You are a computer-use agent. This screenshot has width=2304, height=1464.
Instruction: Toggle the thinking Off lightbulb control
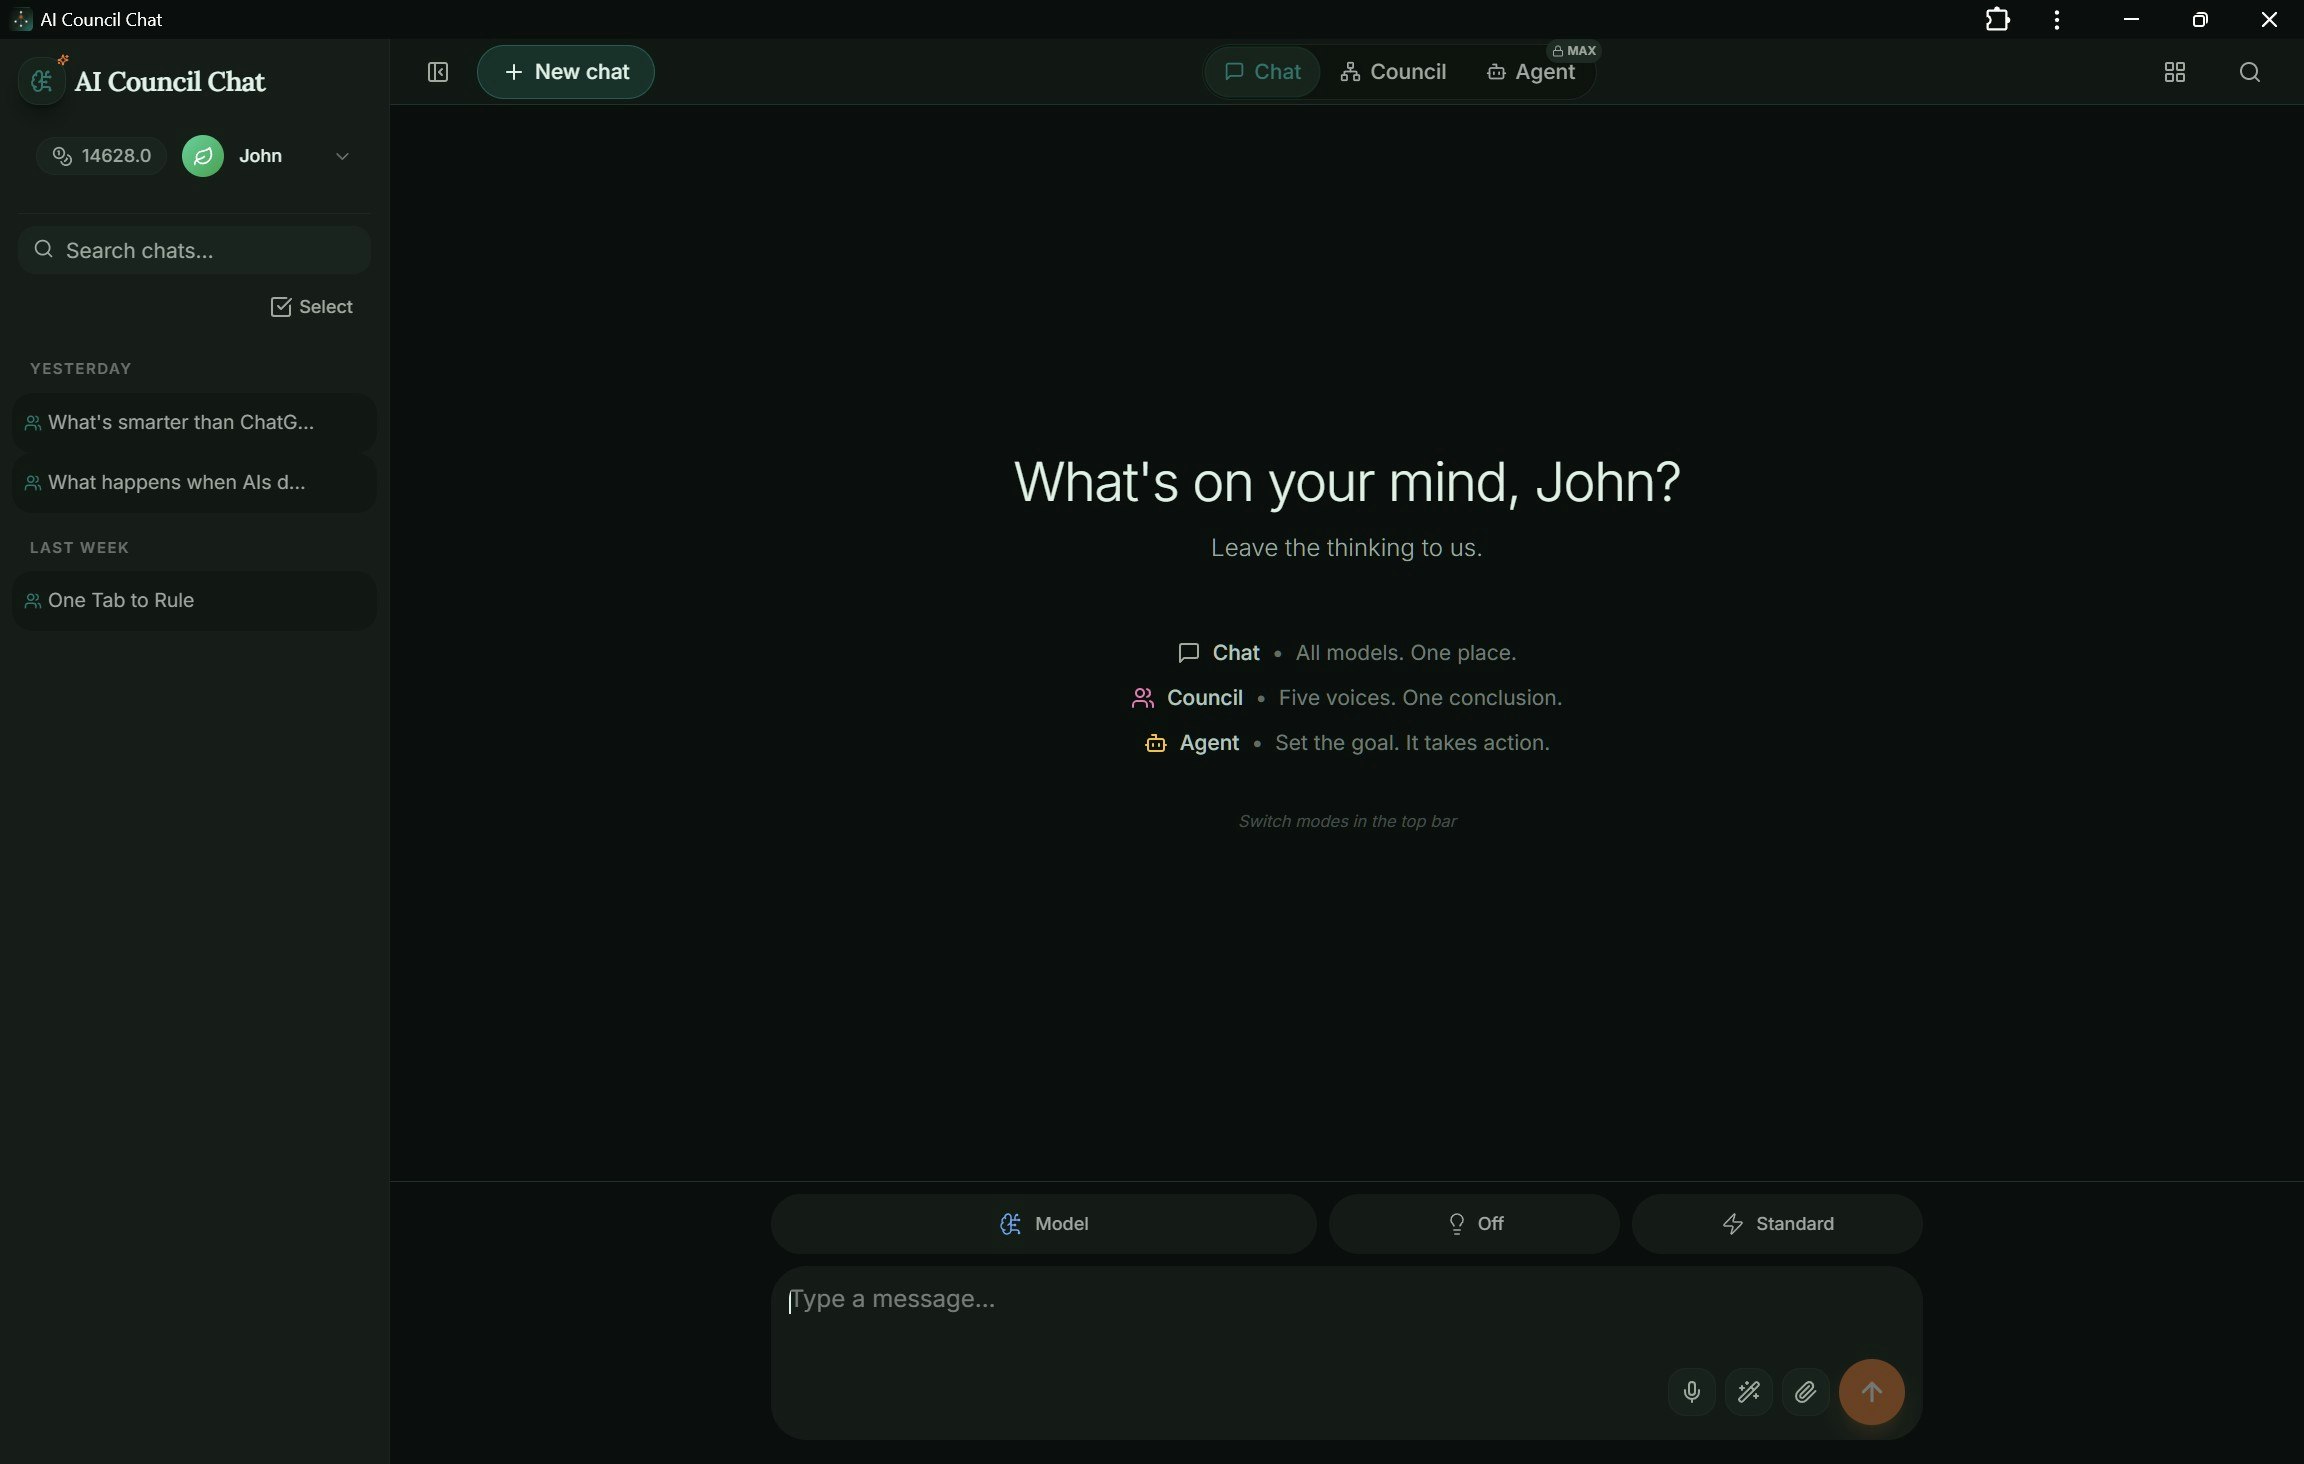pos(1474,1223)
